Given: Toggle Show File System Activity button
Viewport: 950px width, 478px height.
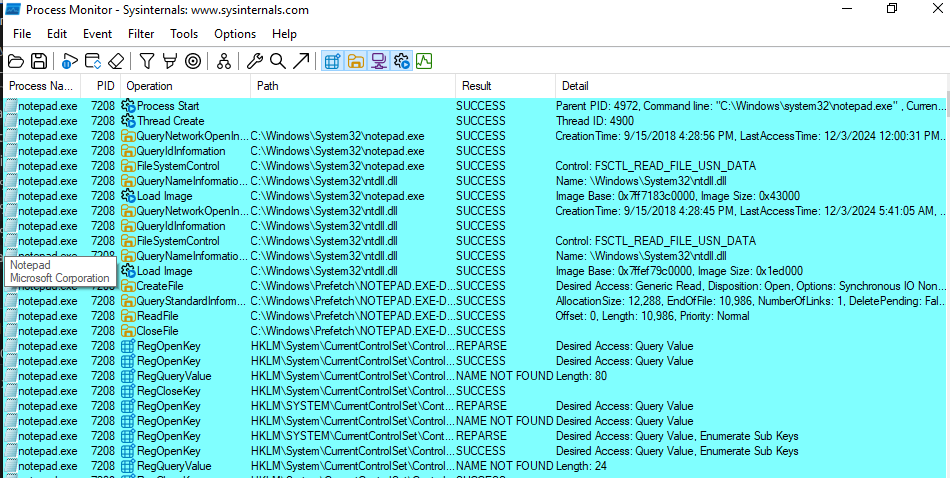Looking at the screenshot, I should click(x=355, y=61).
